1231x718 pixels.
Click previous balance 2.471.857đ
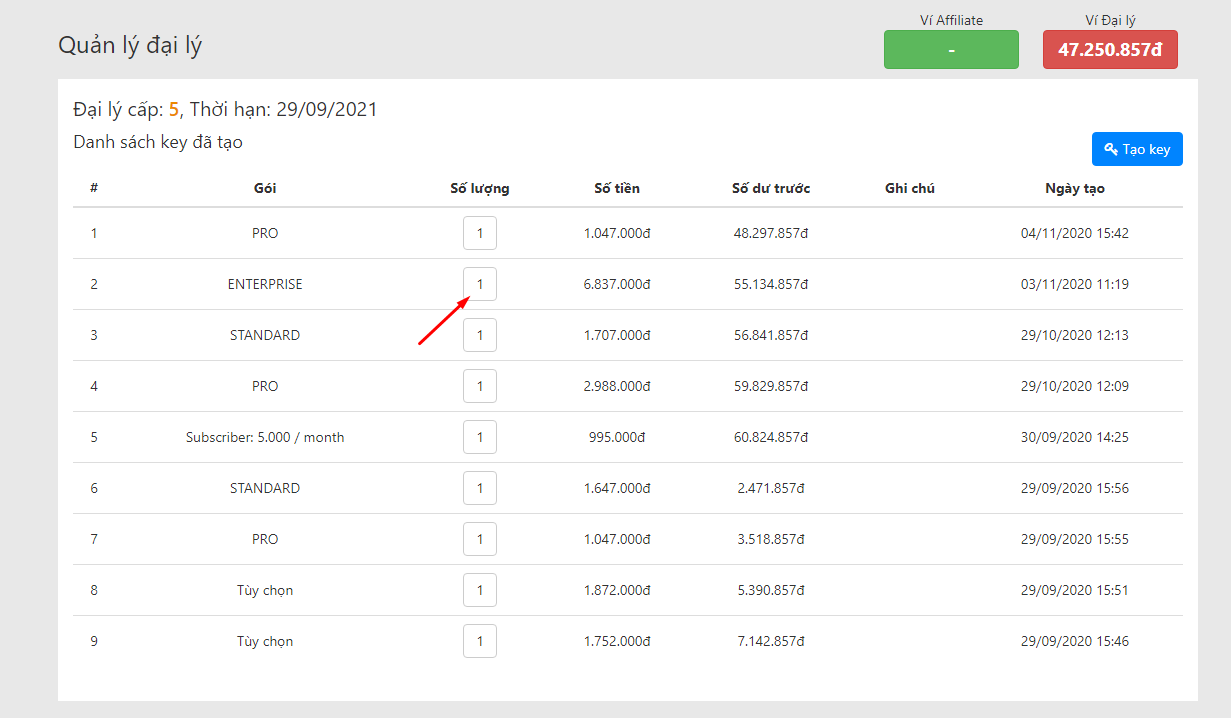[771, 488]
